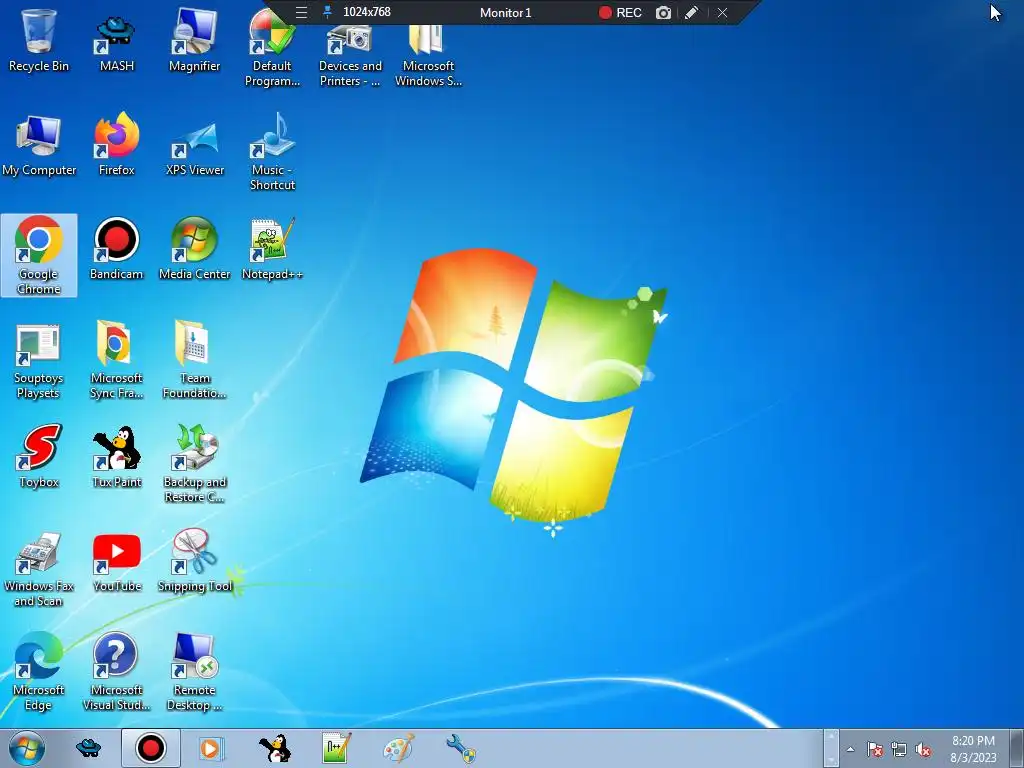Open Tux Paint penguin in the taskbar
This screenshot has width=1024, height=768.
click(274, 748)
